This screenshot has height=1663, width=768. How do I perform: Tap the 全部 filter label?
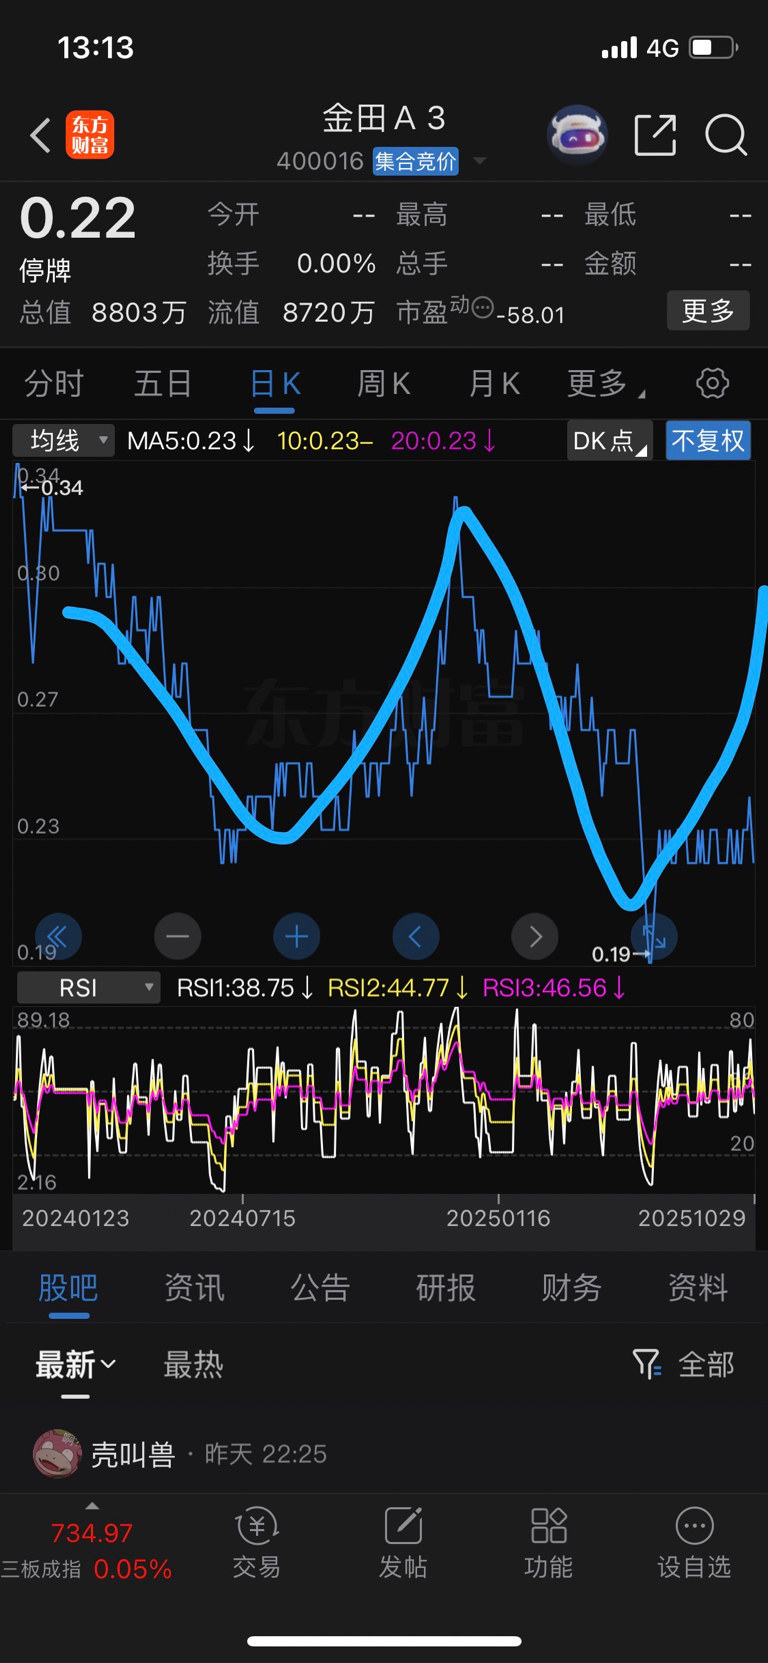[706, 1364]
